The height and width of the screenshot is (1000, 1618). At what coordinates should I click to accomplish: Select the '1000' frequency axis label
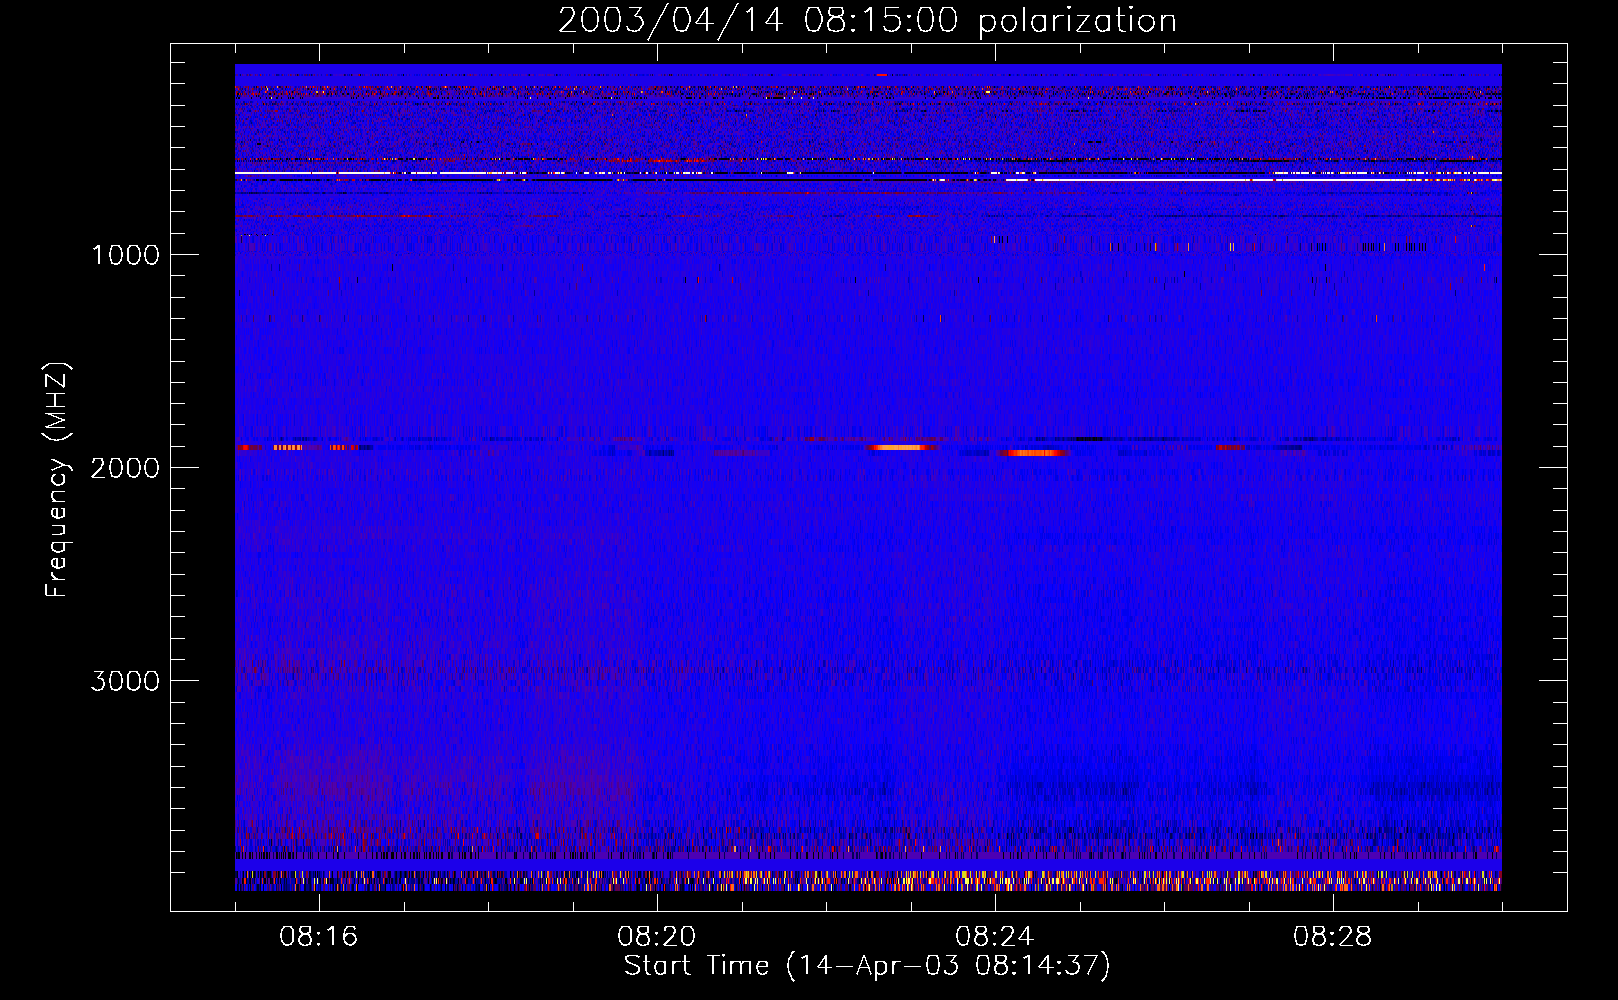125,255
